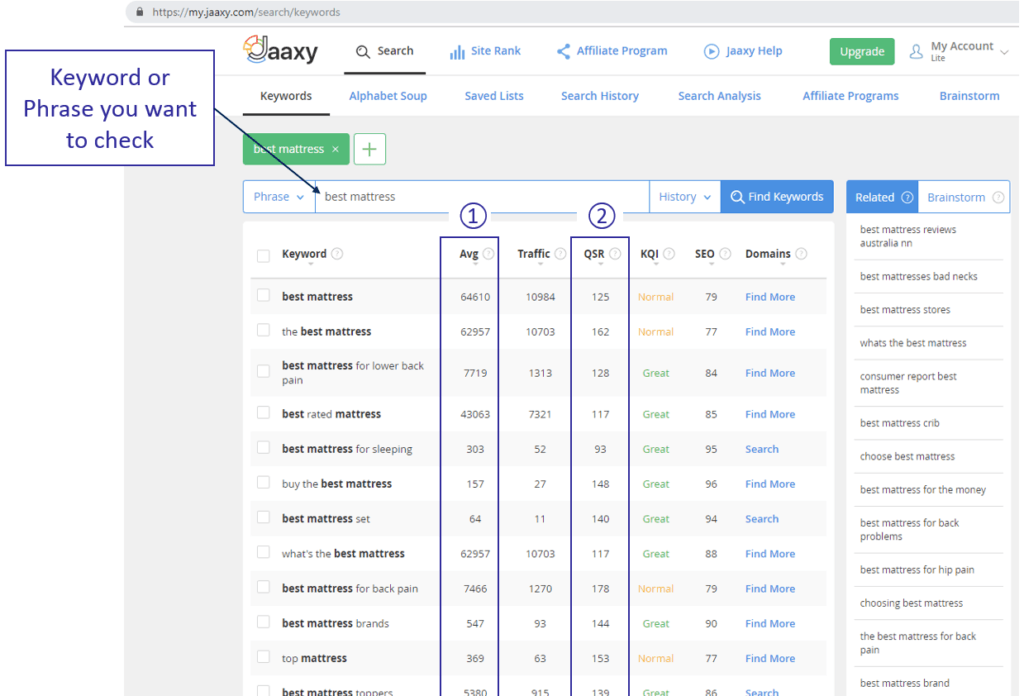Screen dimensions: 1024x696
Task: Check the box for 'best mattress' row
Action: [263, 295]
